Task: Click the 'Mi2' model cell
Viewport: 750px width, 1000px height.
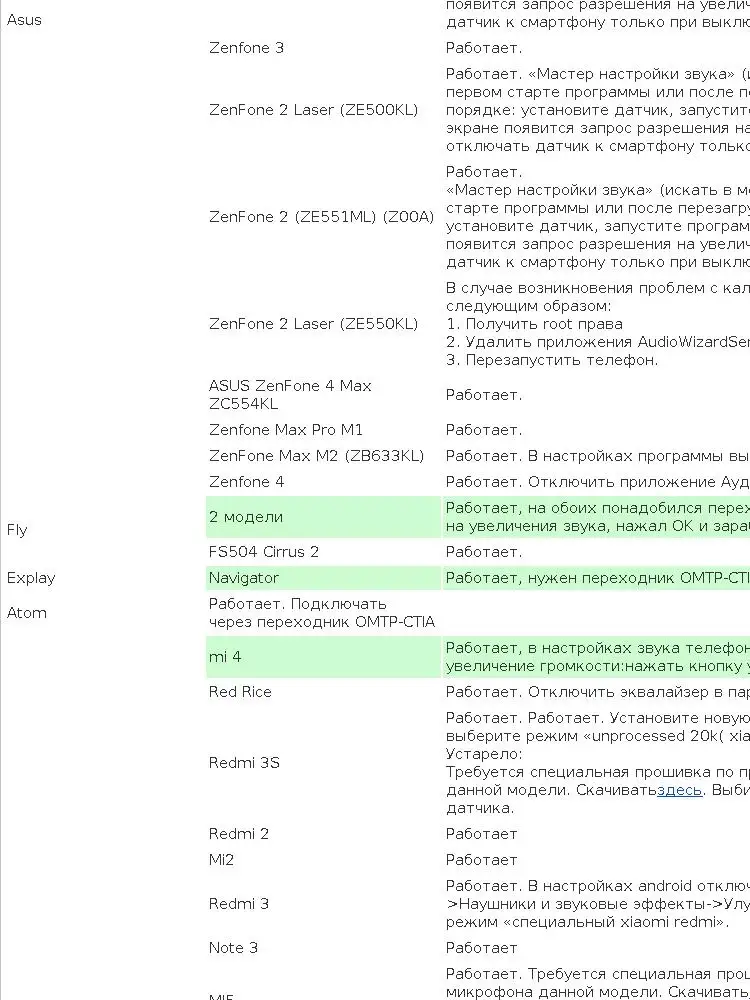Action: 221,860
